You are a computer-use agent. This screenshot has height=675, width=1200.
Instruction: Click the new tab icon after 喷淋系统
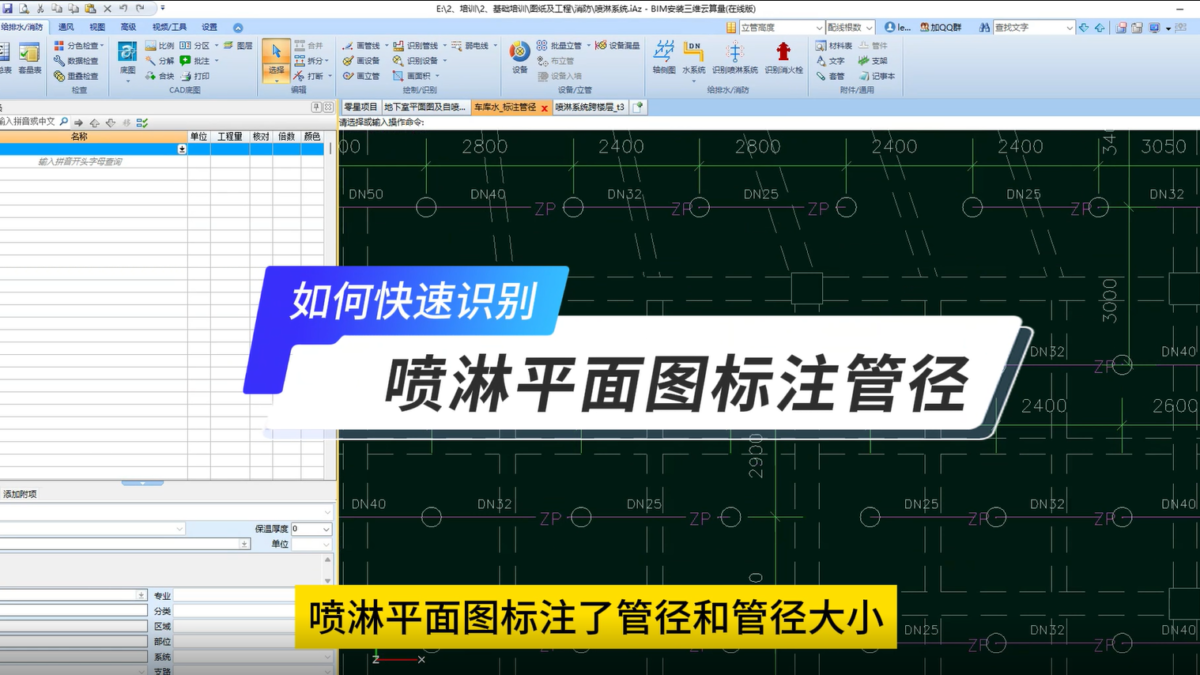(638, 106)
